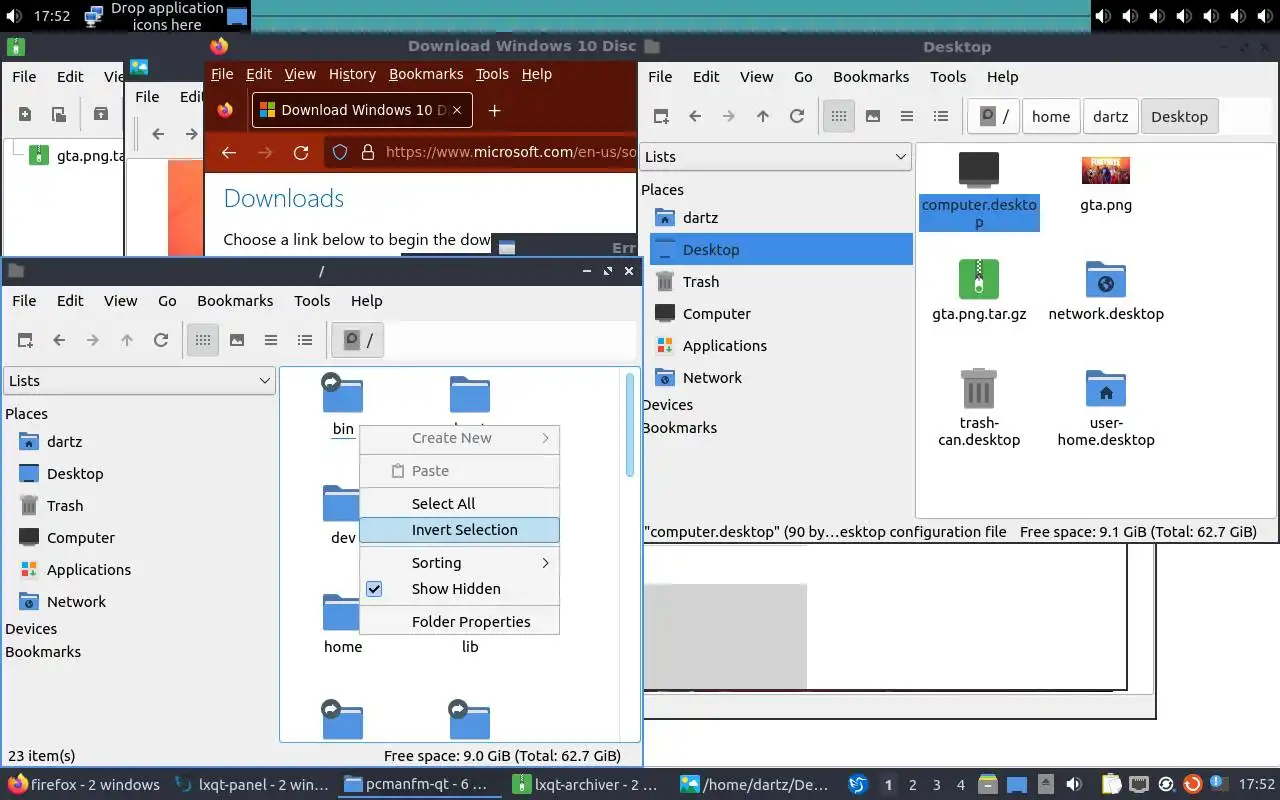Go back in the root folder window toolbar
Image resolution: width=1280 pixels, height=800 pixels.
[59, 340]
